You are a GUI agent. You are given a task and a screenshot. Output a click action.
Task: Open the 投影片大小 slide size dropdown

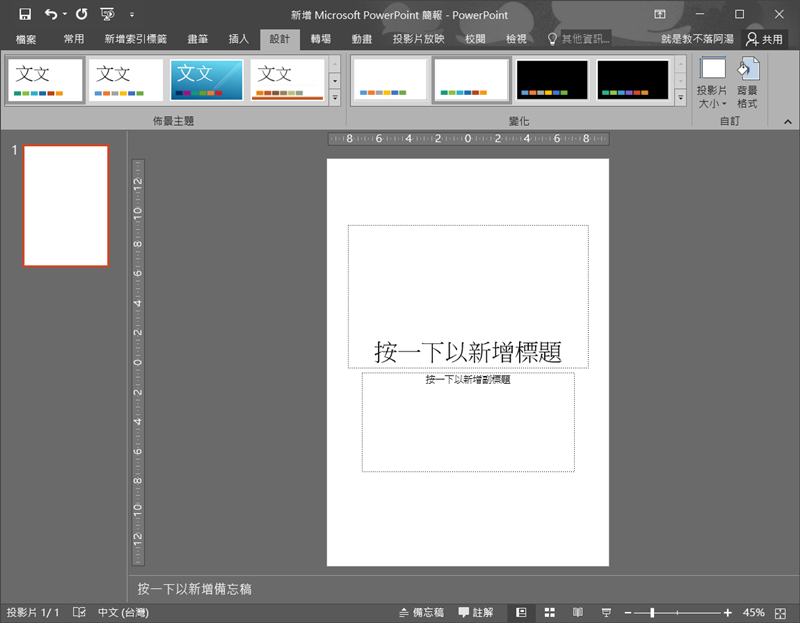coord(713,82)
